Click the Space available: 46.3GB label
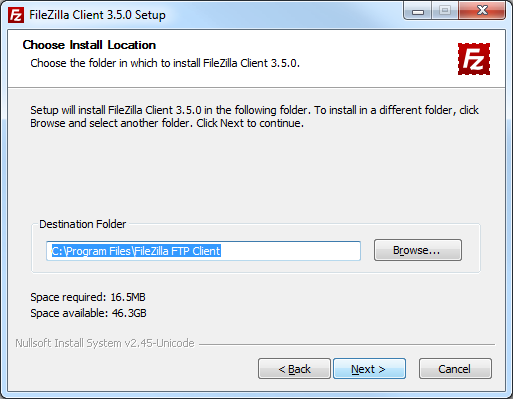The height and width of the screenshot is (399, 513). [x=88, y=313]
